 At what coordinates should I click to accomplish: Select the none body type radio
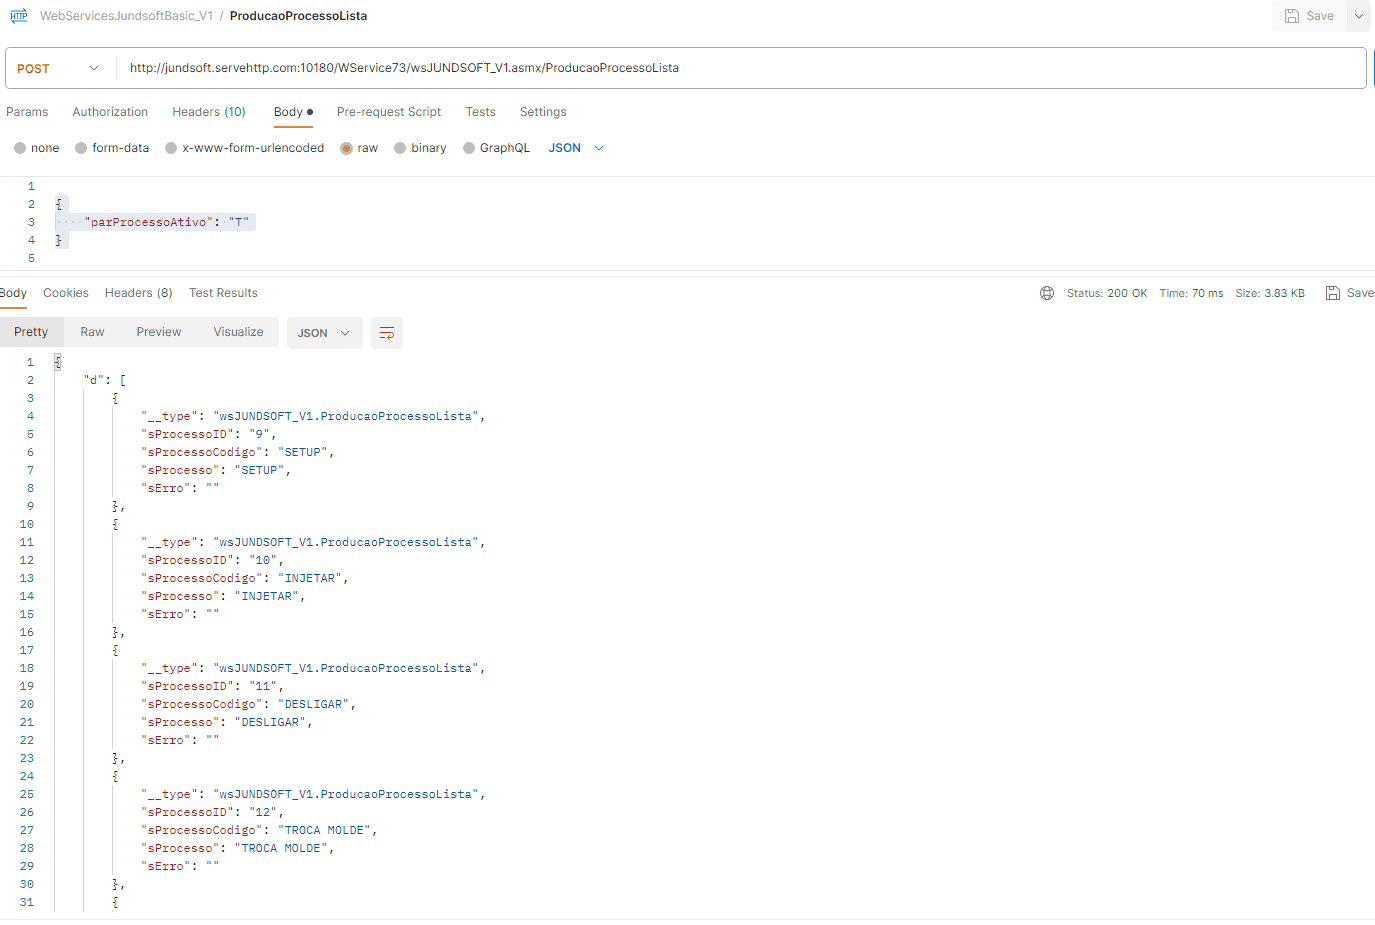(20, 148)
